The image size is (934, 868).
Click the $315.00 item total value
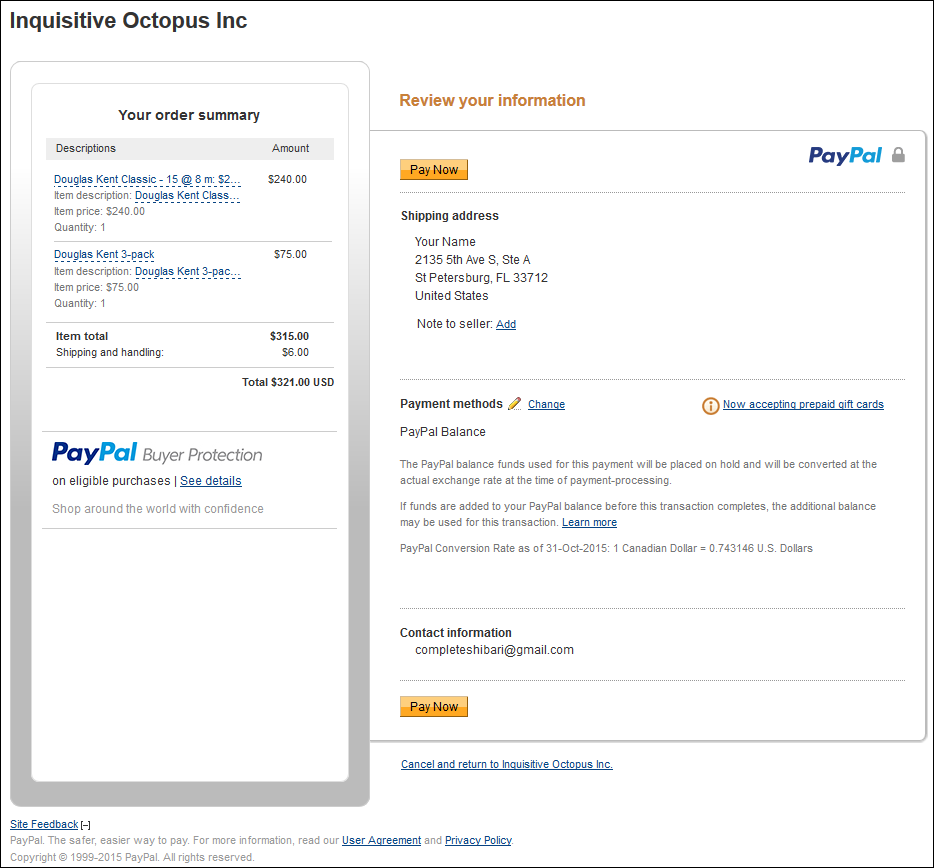[x=289, y=337]
